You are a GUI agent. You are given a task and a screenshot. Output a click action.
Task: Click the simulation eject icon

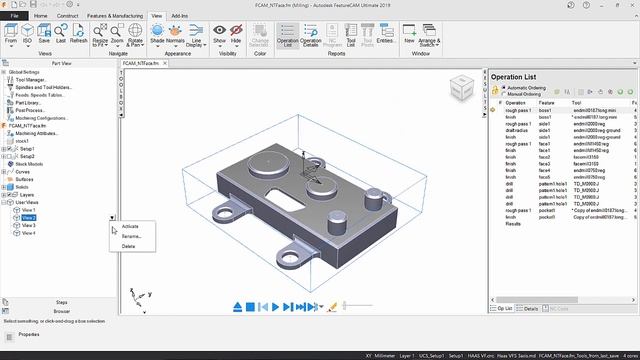point(238,307)
